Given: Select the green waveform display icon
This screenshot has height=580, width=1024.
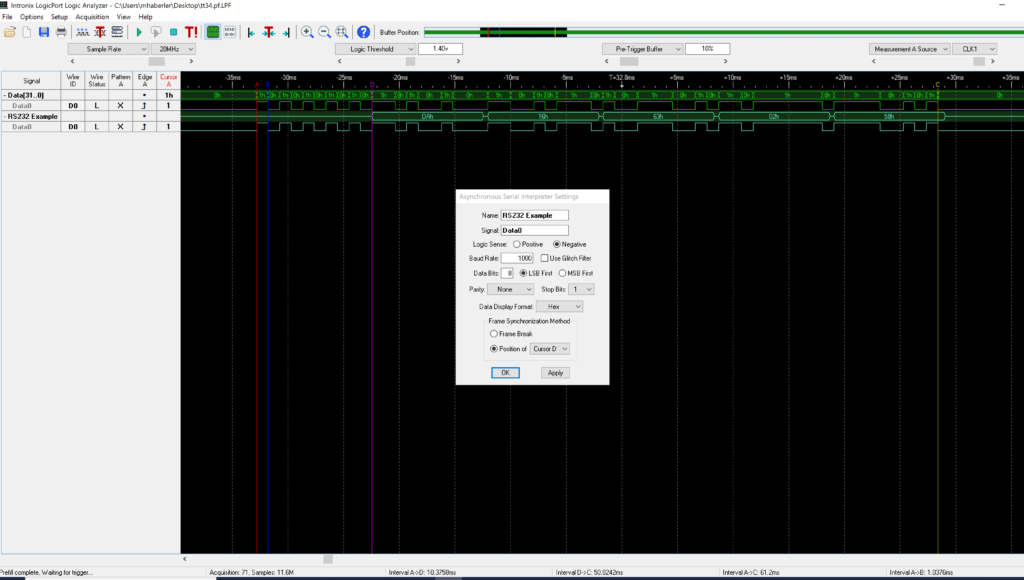Looking at the screenshot, I should (x=213, y=31).
